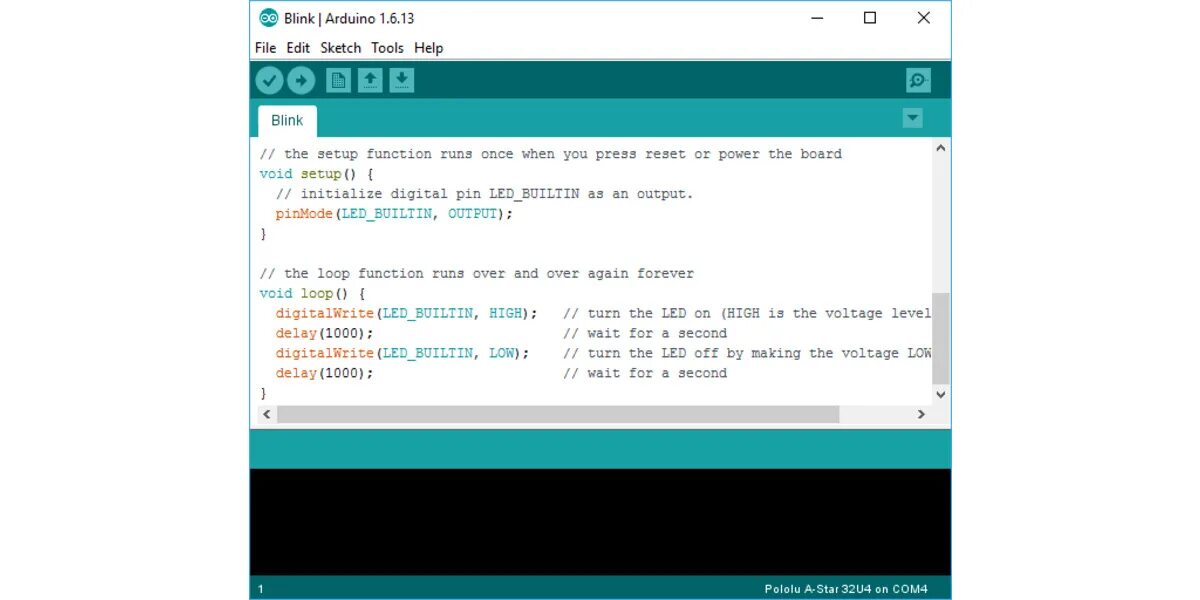The width and height of the screenshot is (1200, 600).
Task: Open the Help menu
Action: [x=428, y=48]
